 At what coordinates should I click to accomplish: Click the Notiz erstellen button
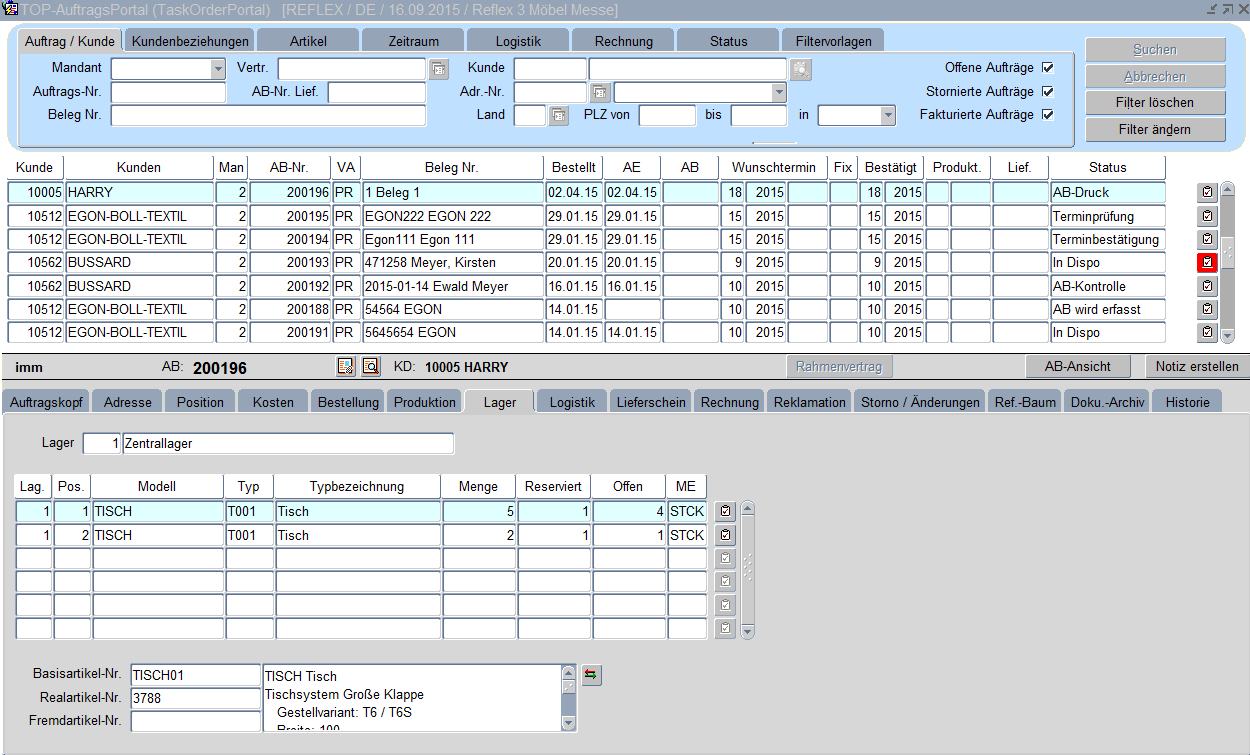(x=1196, y=367)
